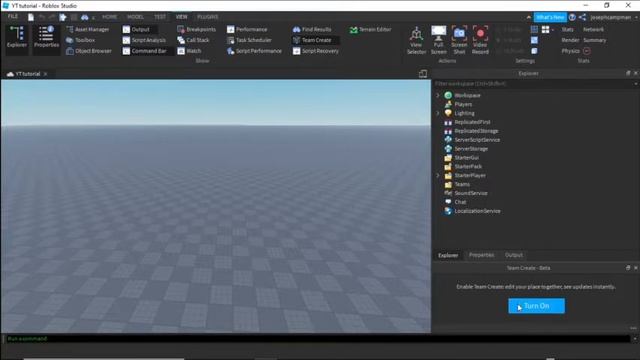
Task: Open the Call Stack window
Action: pos(193,40)
